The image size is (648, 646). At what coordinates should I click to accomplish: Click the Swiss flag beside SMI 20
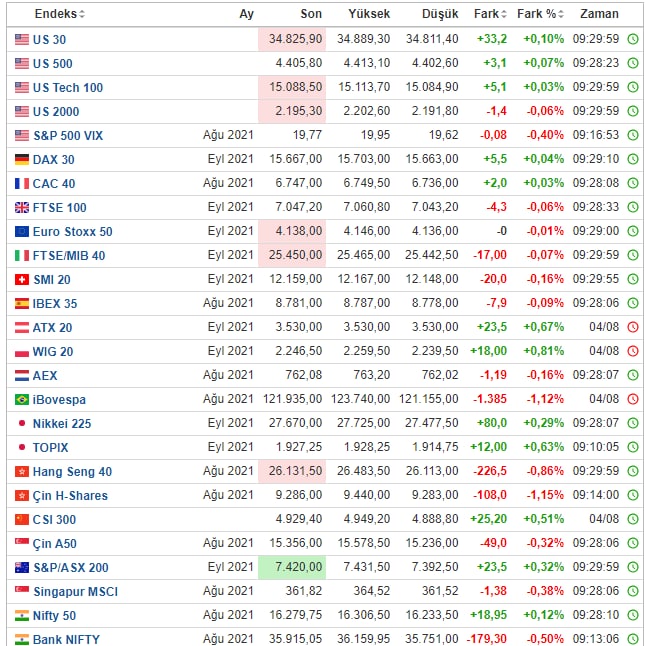pyautogui.click(x=22, y=279)
